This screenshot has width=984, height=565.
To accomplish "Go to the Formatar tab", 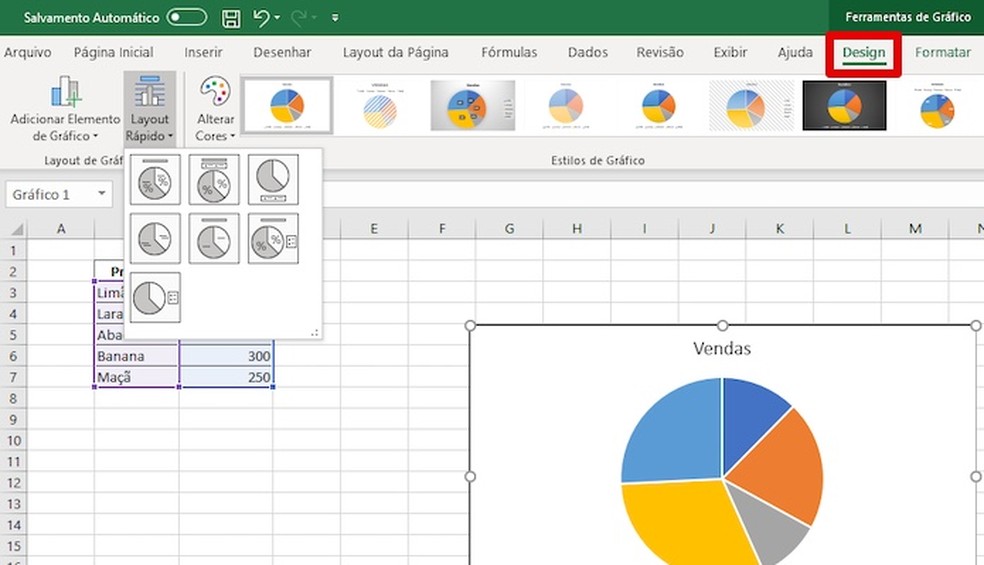I will 942,52.
